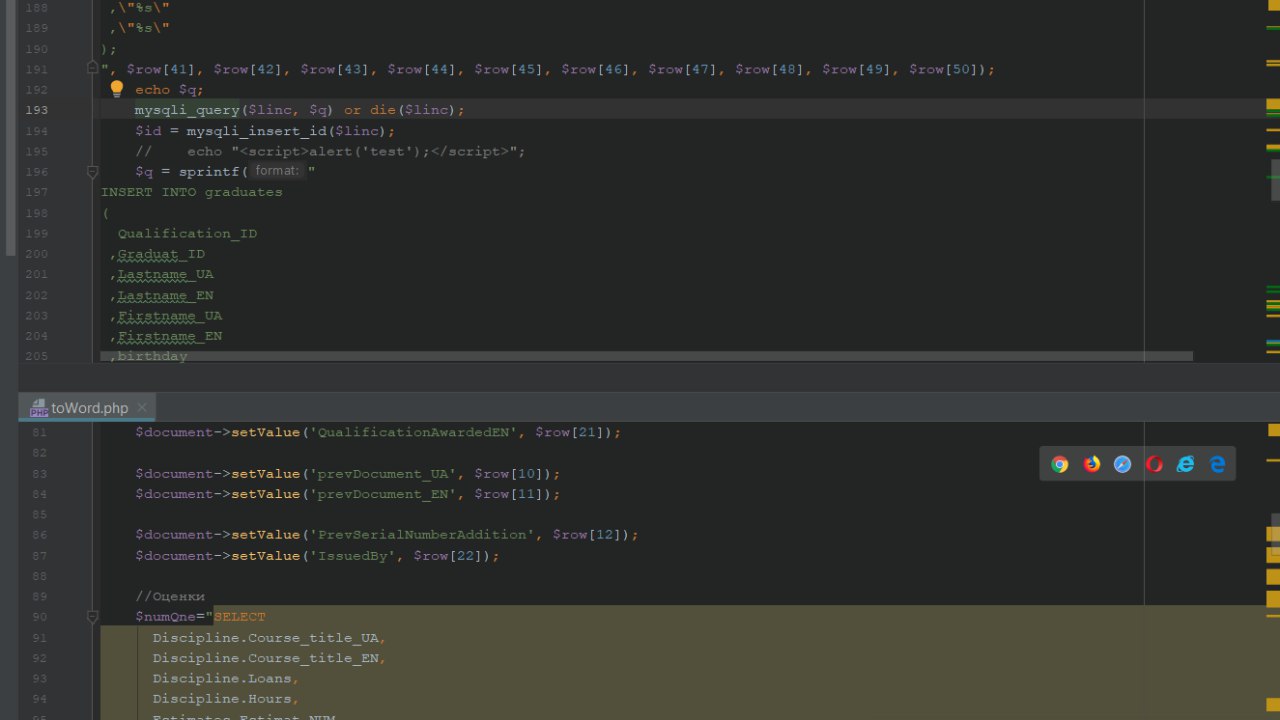Click the horizontal scrollbar of upper editor
The width and height of the screenshot is (1280, 720).
point(646,356)
